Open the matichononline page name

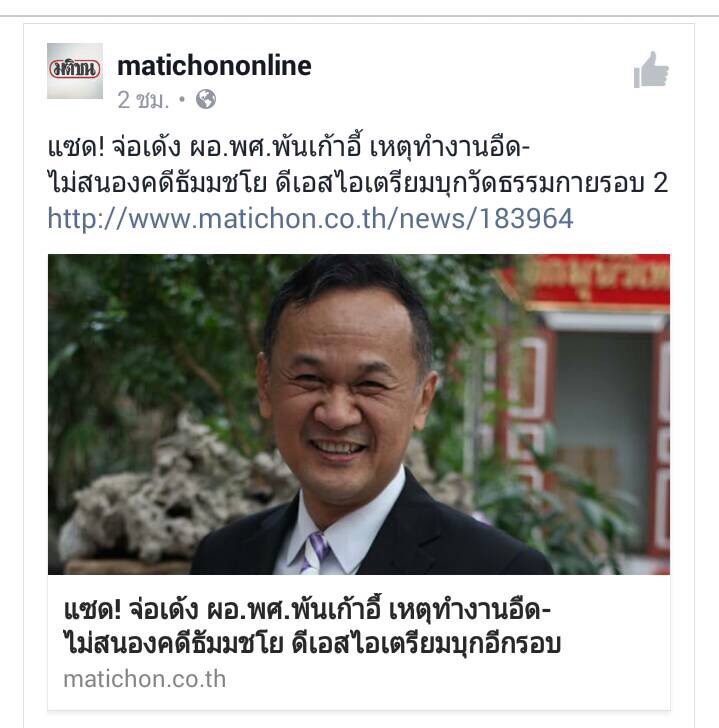coord(214,66)
